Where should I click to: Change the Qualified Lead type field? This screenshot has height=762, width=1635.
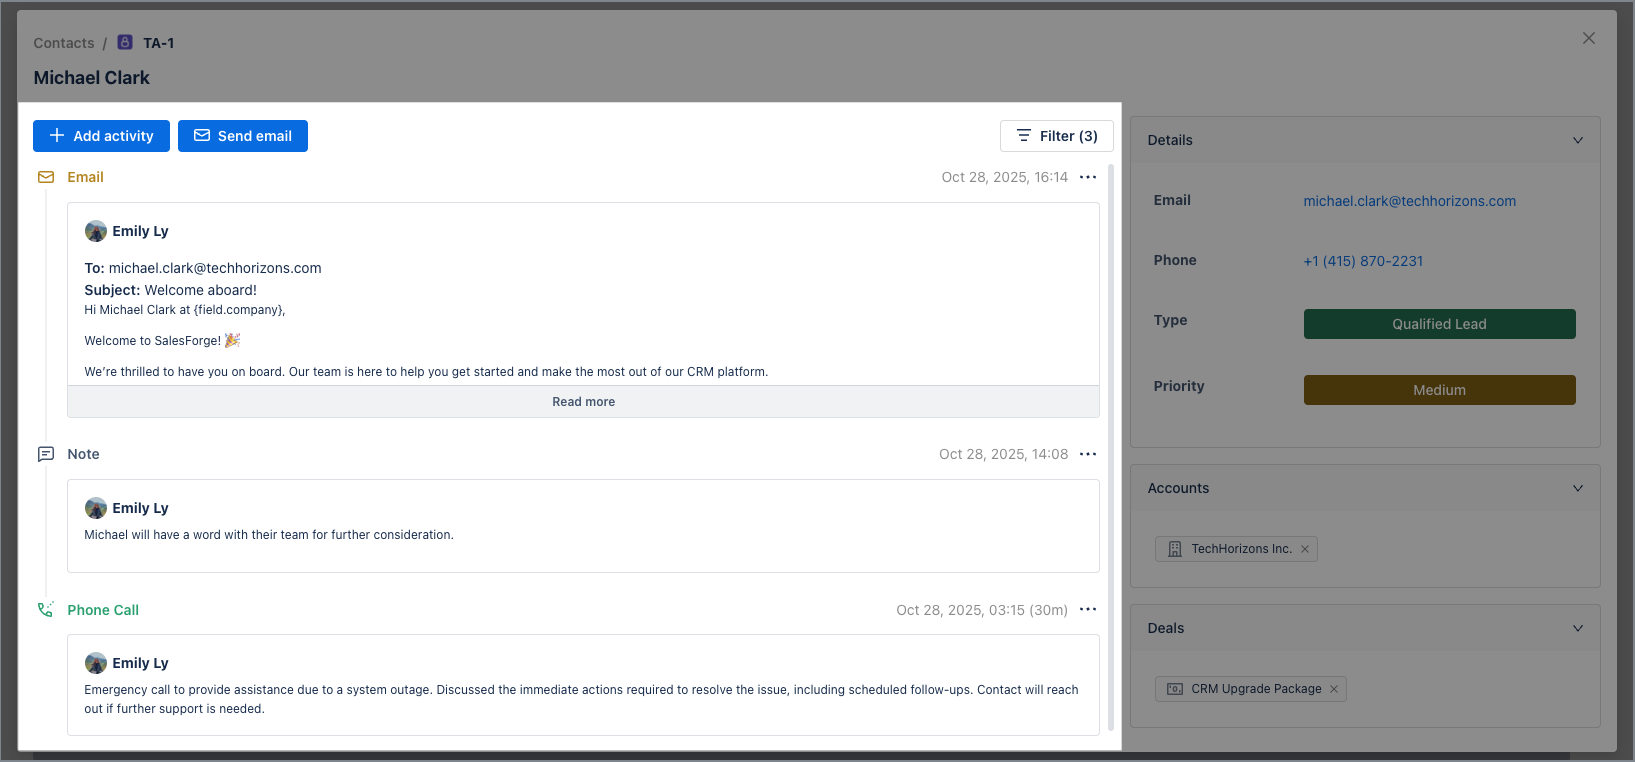(1439, 324)
